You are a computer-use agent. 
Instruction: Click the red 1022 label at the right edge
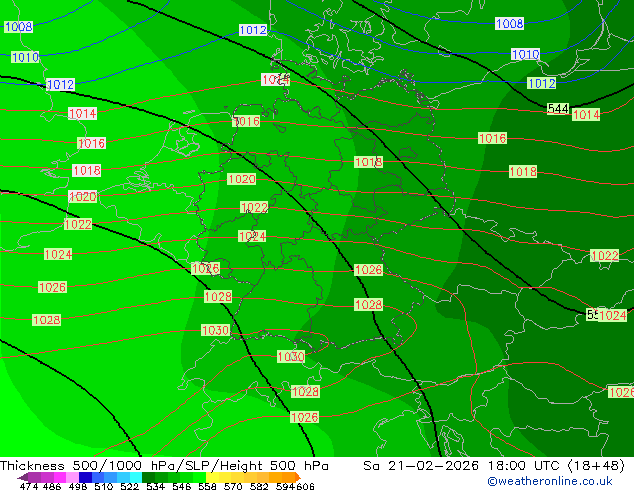[x=604, y=256]
